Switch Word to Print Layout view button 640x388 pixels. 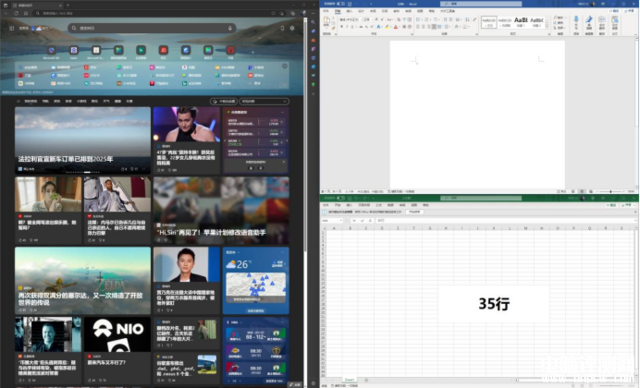(x=582, y=191)
